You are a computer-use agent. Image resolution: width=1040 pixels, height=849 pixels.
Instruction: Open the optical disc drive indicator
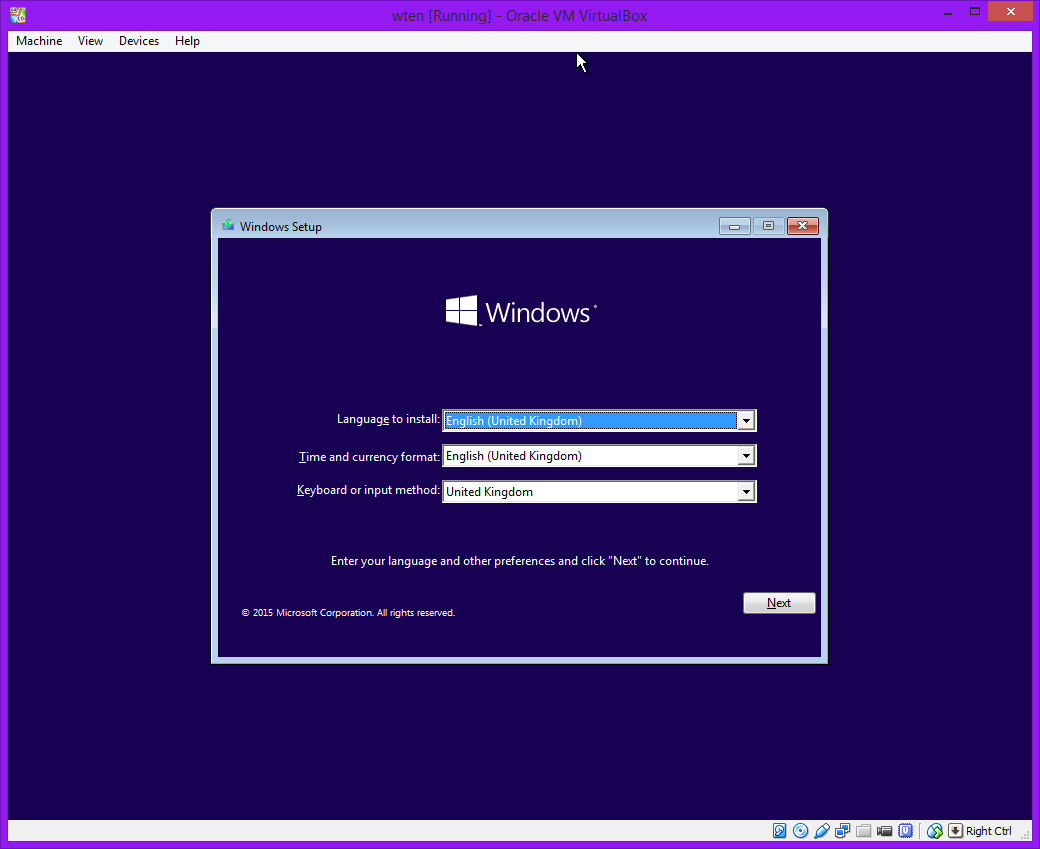801,831
